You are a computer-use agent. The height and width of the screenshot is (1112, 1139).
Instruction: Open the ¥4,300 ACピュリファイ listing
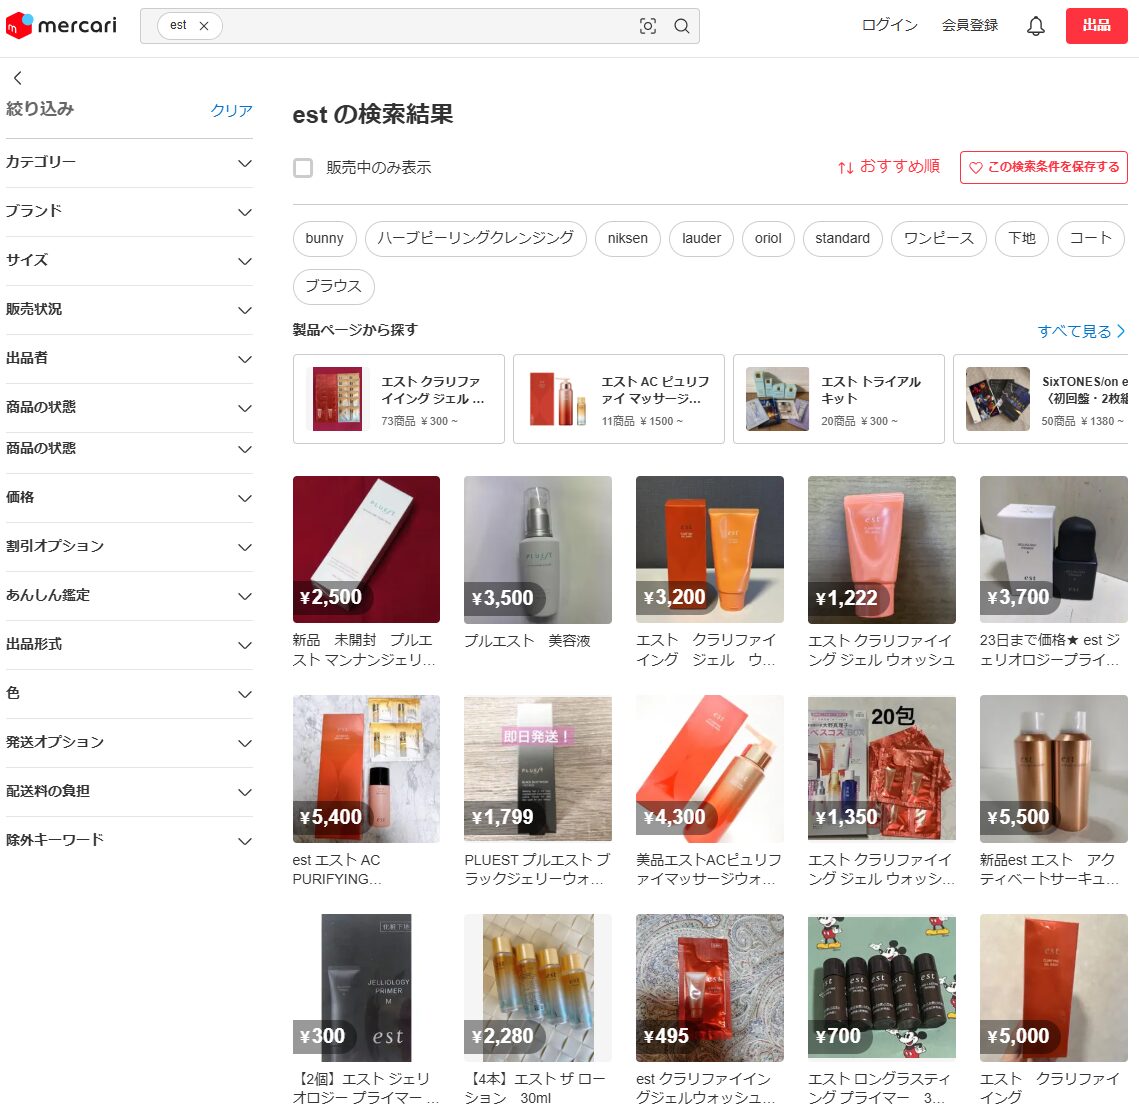(710, 769)
